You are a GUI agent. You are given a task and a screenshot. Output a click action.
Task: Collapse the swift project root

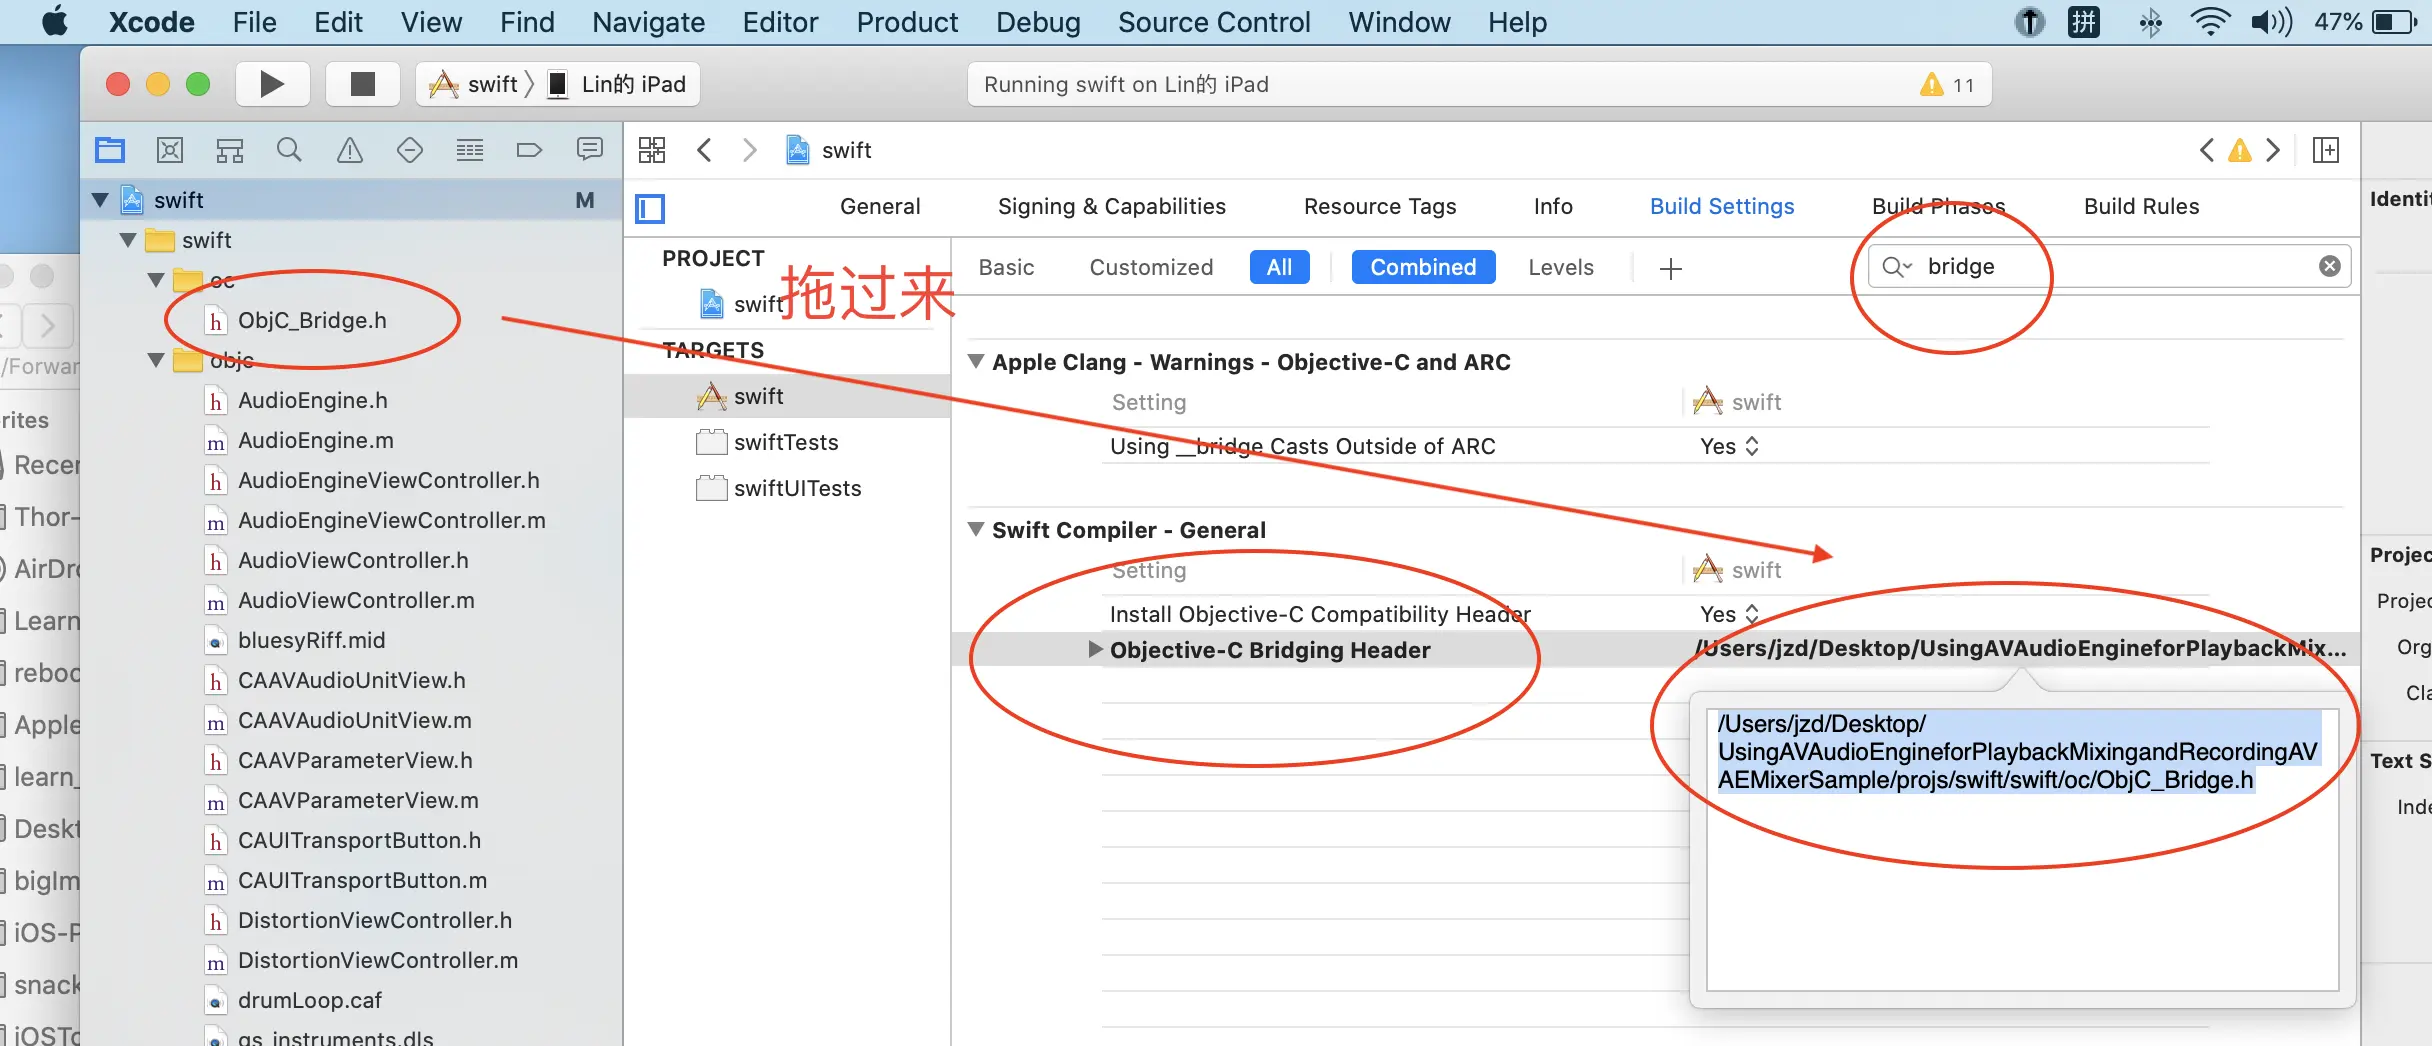coord(100,200)
